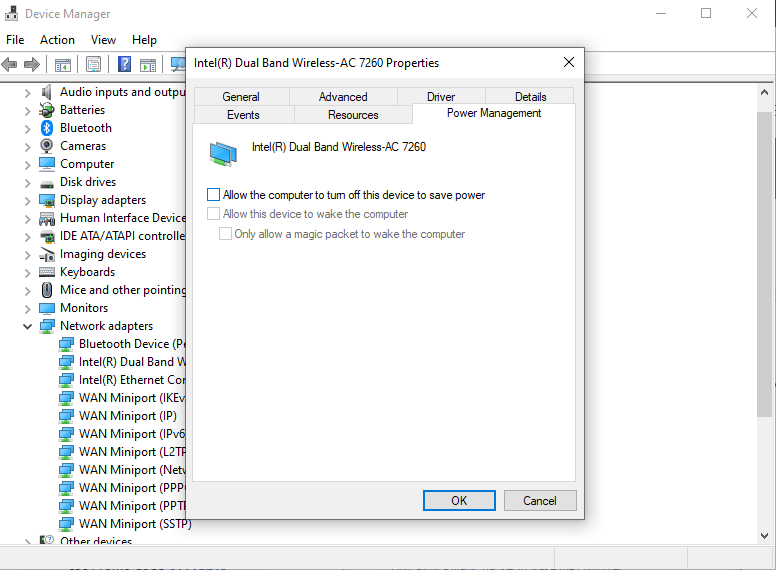Expand Audio inputs and outputs node
This screenshot has height=570, width=776.
tap(27, 93)
